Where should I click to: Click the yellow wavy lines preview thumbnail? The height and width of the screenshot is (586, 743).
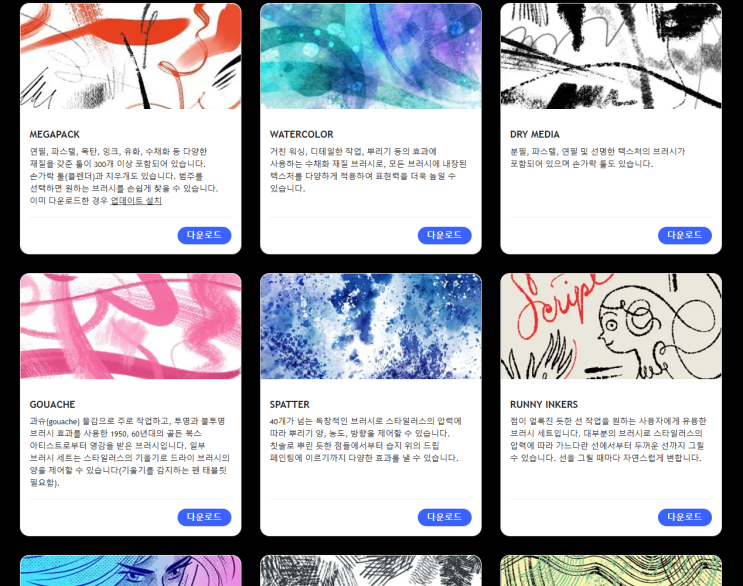click(x=611, y=571)
